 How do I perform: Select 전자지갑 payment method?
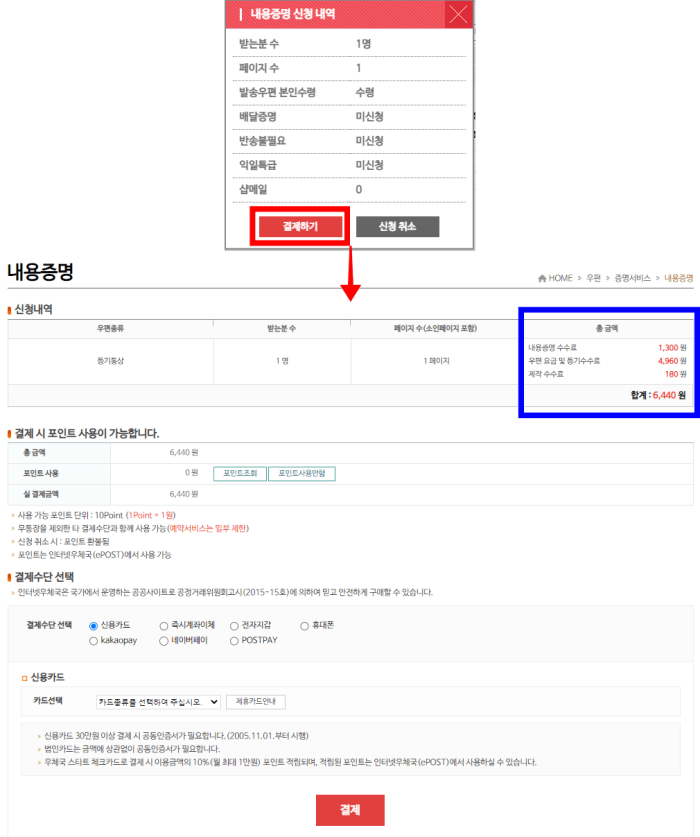[x=234, y=626]
